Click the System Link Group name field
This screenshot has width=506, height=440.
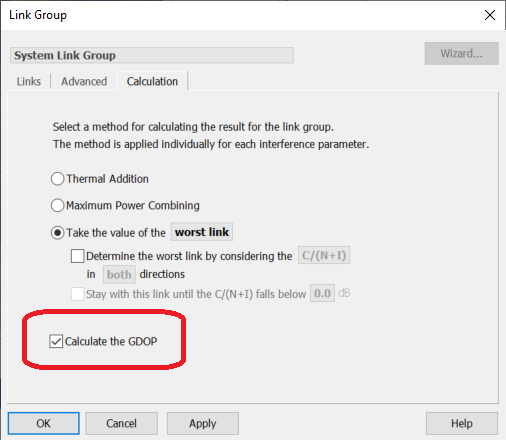point(152,55)
